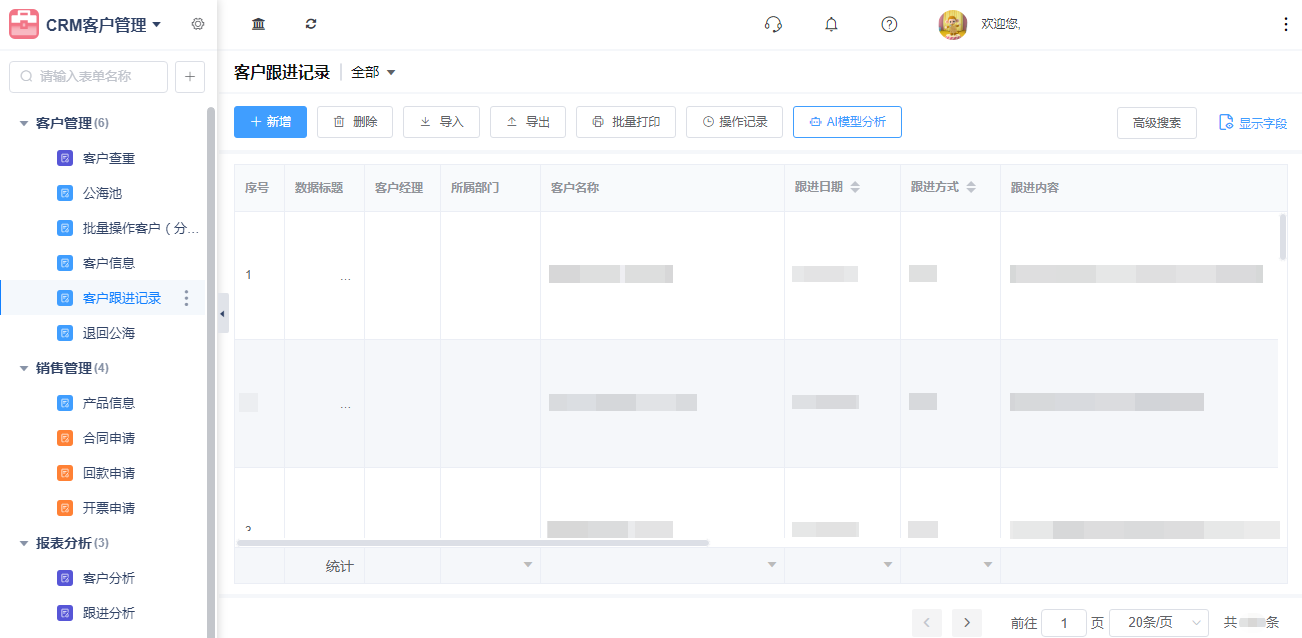Image resolution: width=1302 pixels, height=638 pixels.
Task: Click the 导入 button
Action: 441,122
